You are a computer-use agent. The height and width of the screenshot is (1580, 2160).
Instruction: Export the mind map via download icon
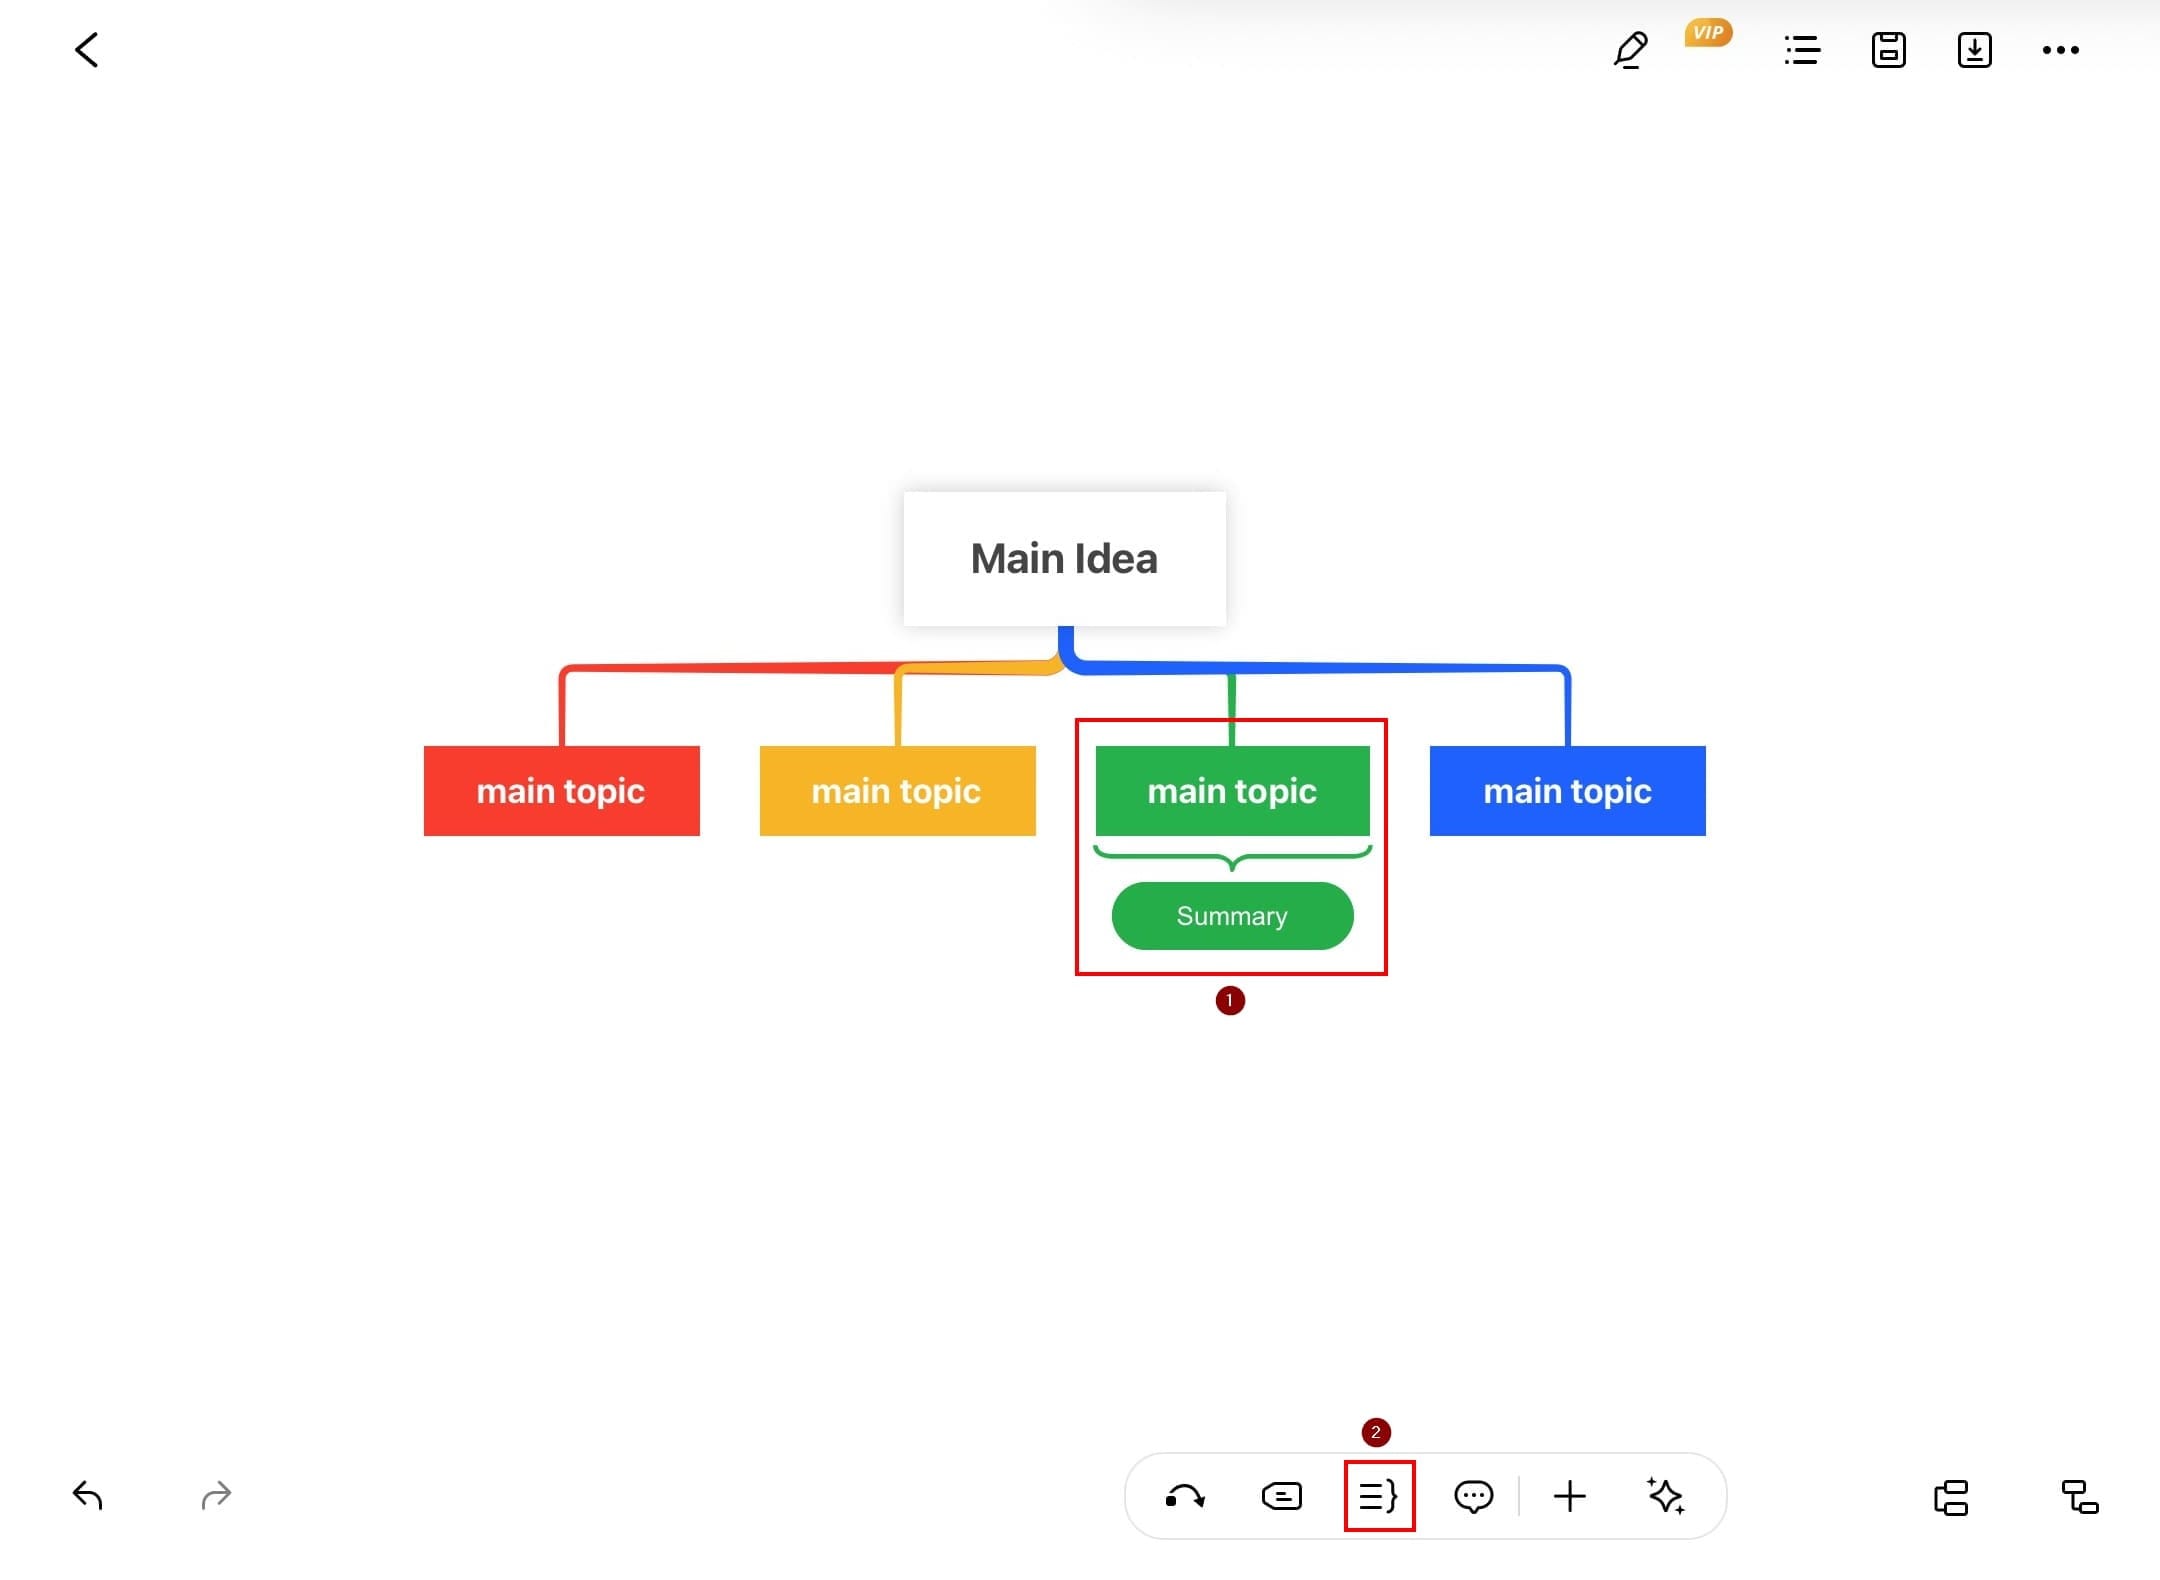(1974, 50)
